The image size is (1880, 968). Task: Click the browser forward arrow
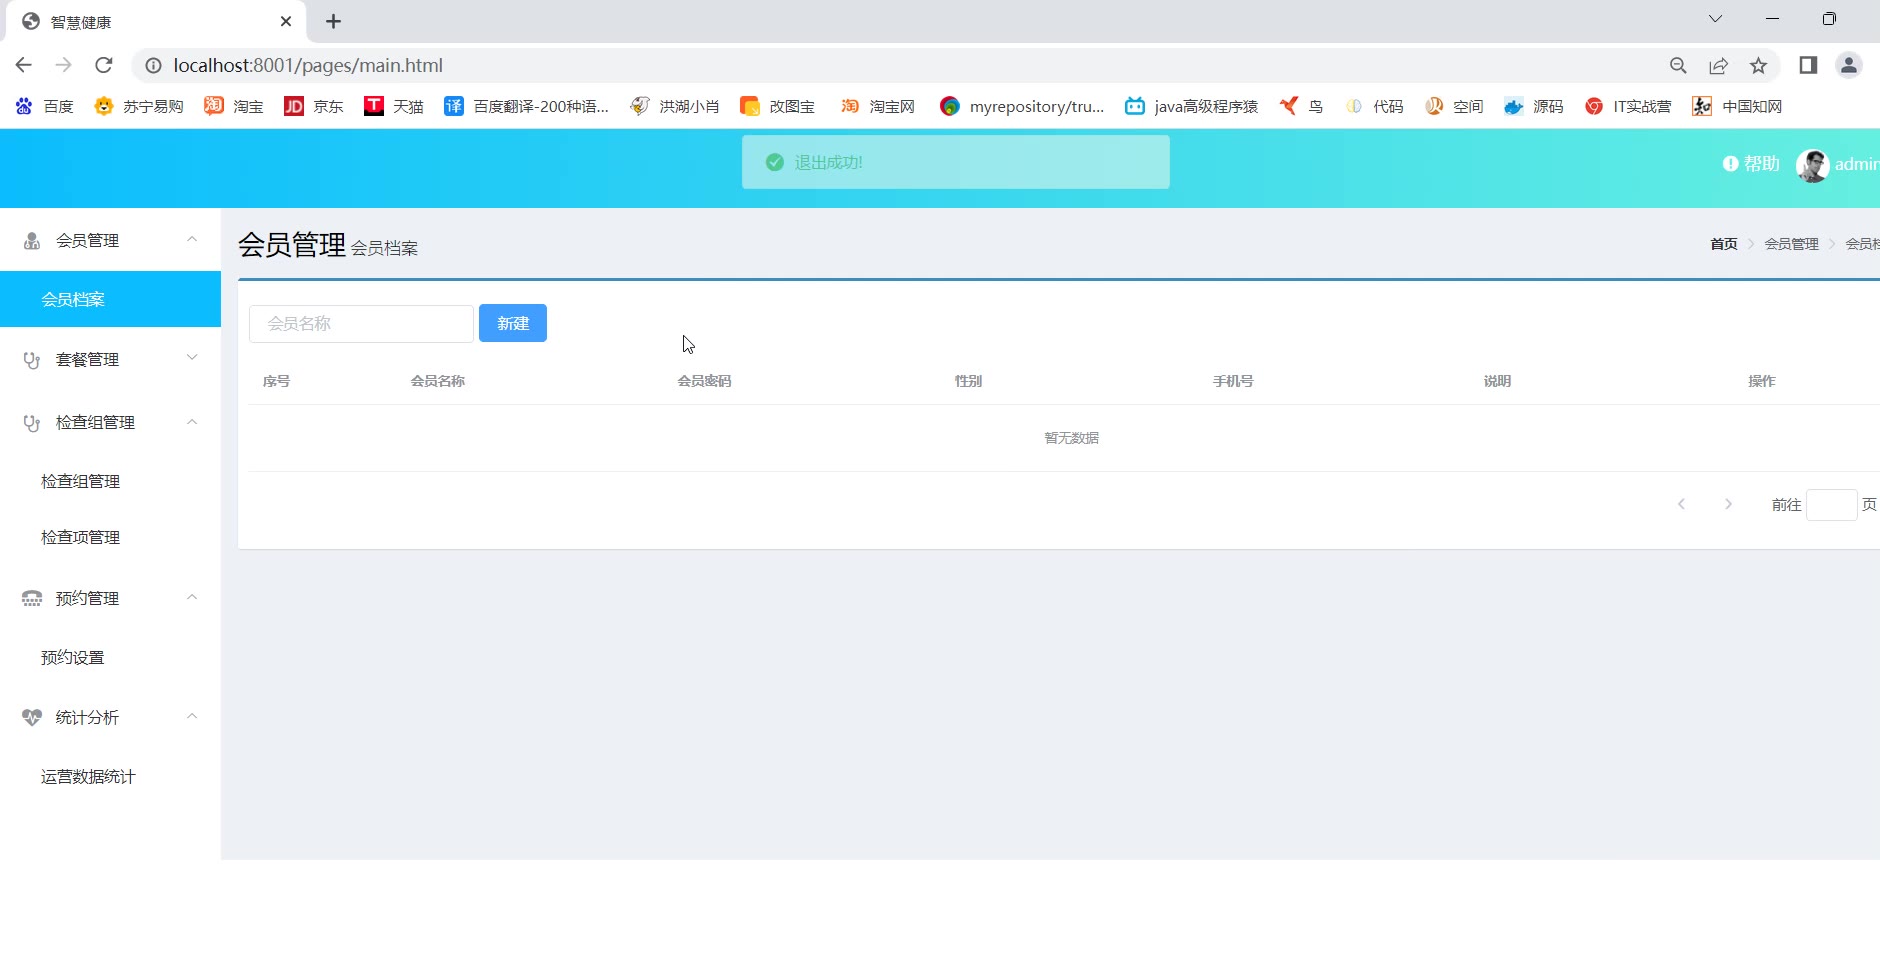[63, 65]
